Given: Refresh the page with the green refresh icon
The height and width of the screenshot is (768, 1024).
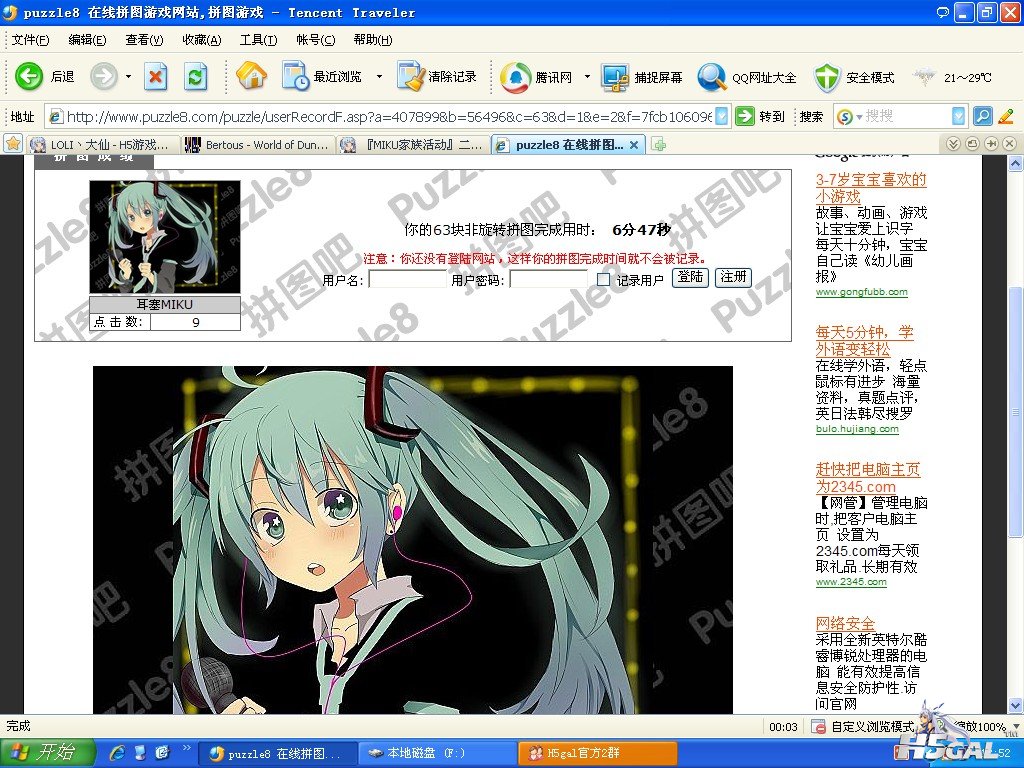Looking at the screenshot, I should 195,77.
